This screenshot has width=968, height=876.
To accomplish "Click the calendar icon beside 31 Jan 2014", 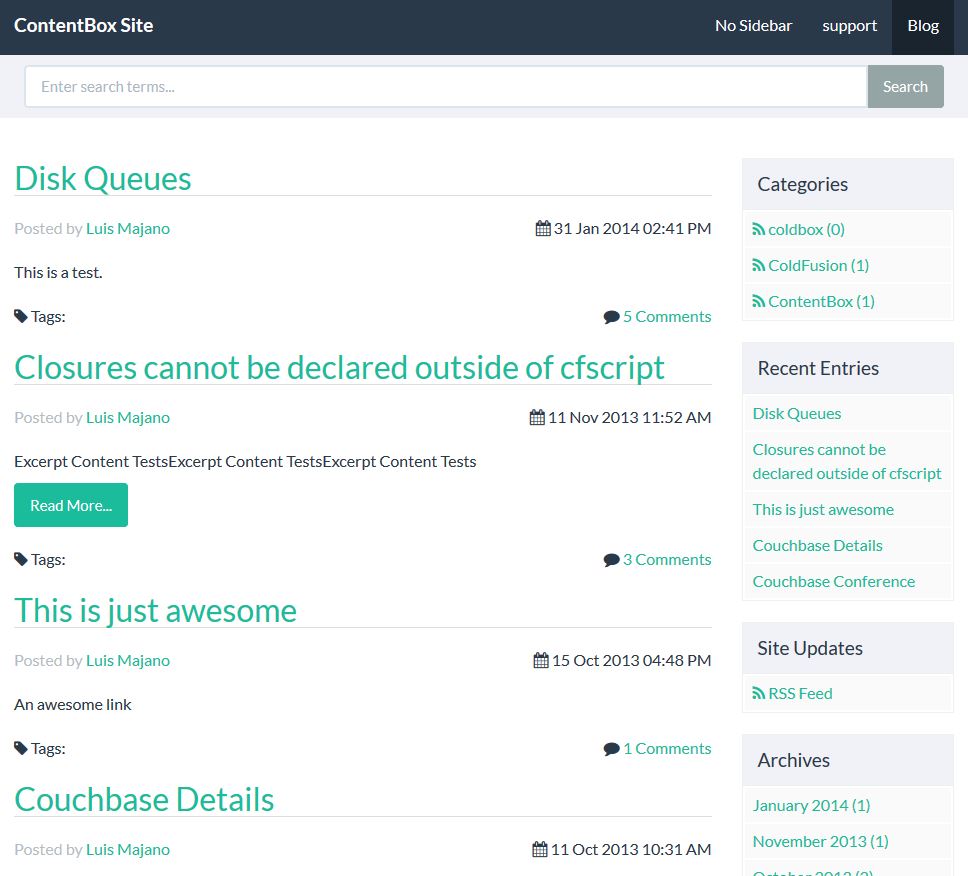I will coord(543,228).
